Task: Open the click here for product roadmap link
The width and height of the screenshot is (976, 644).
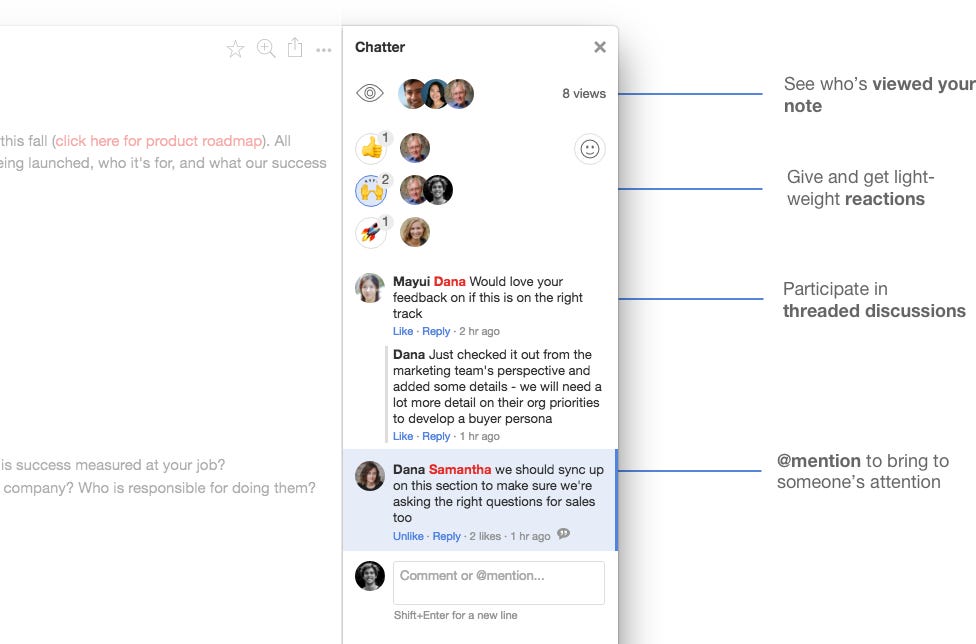Action: pyautogui.click(x=159, y=141)
